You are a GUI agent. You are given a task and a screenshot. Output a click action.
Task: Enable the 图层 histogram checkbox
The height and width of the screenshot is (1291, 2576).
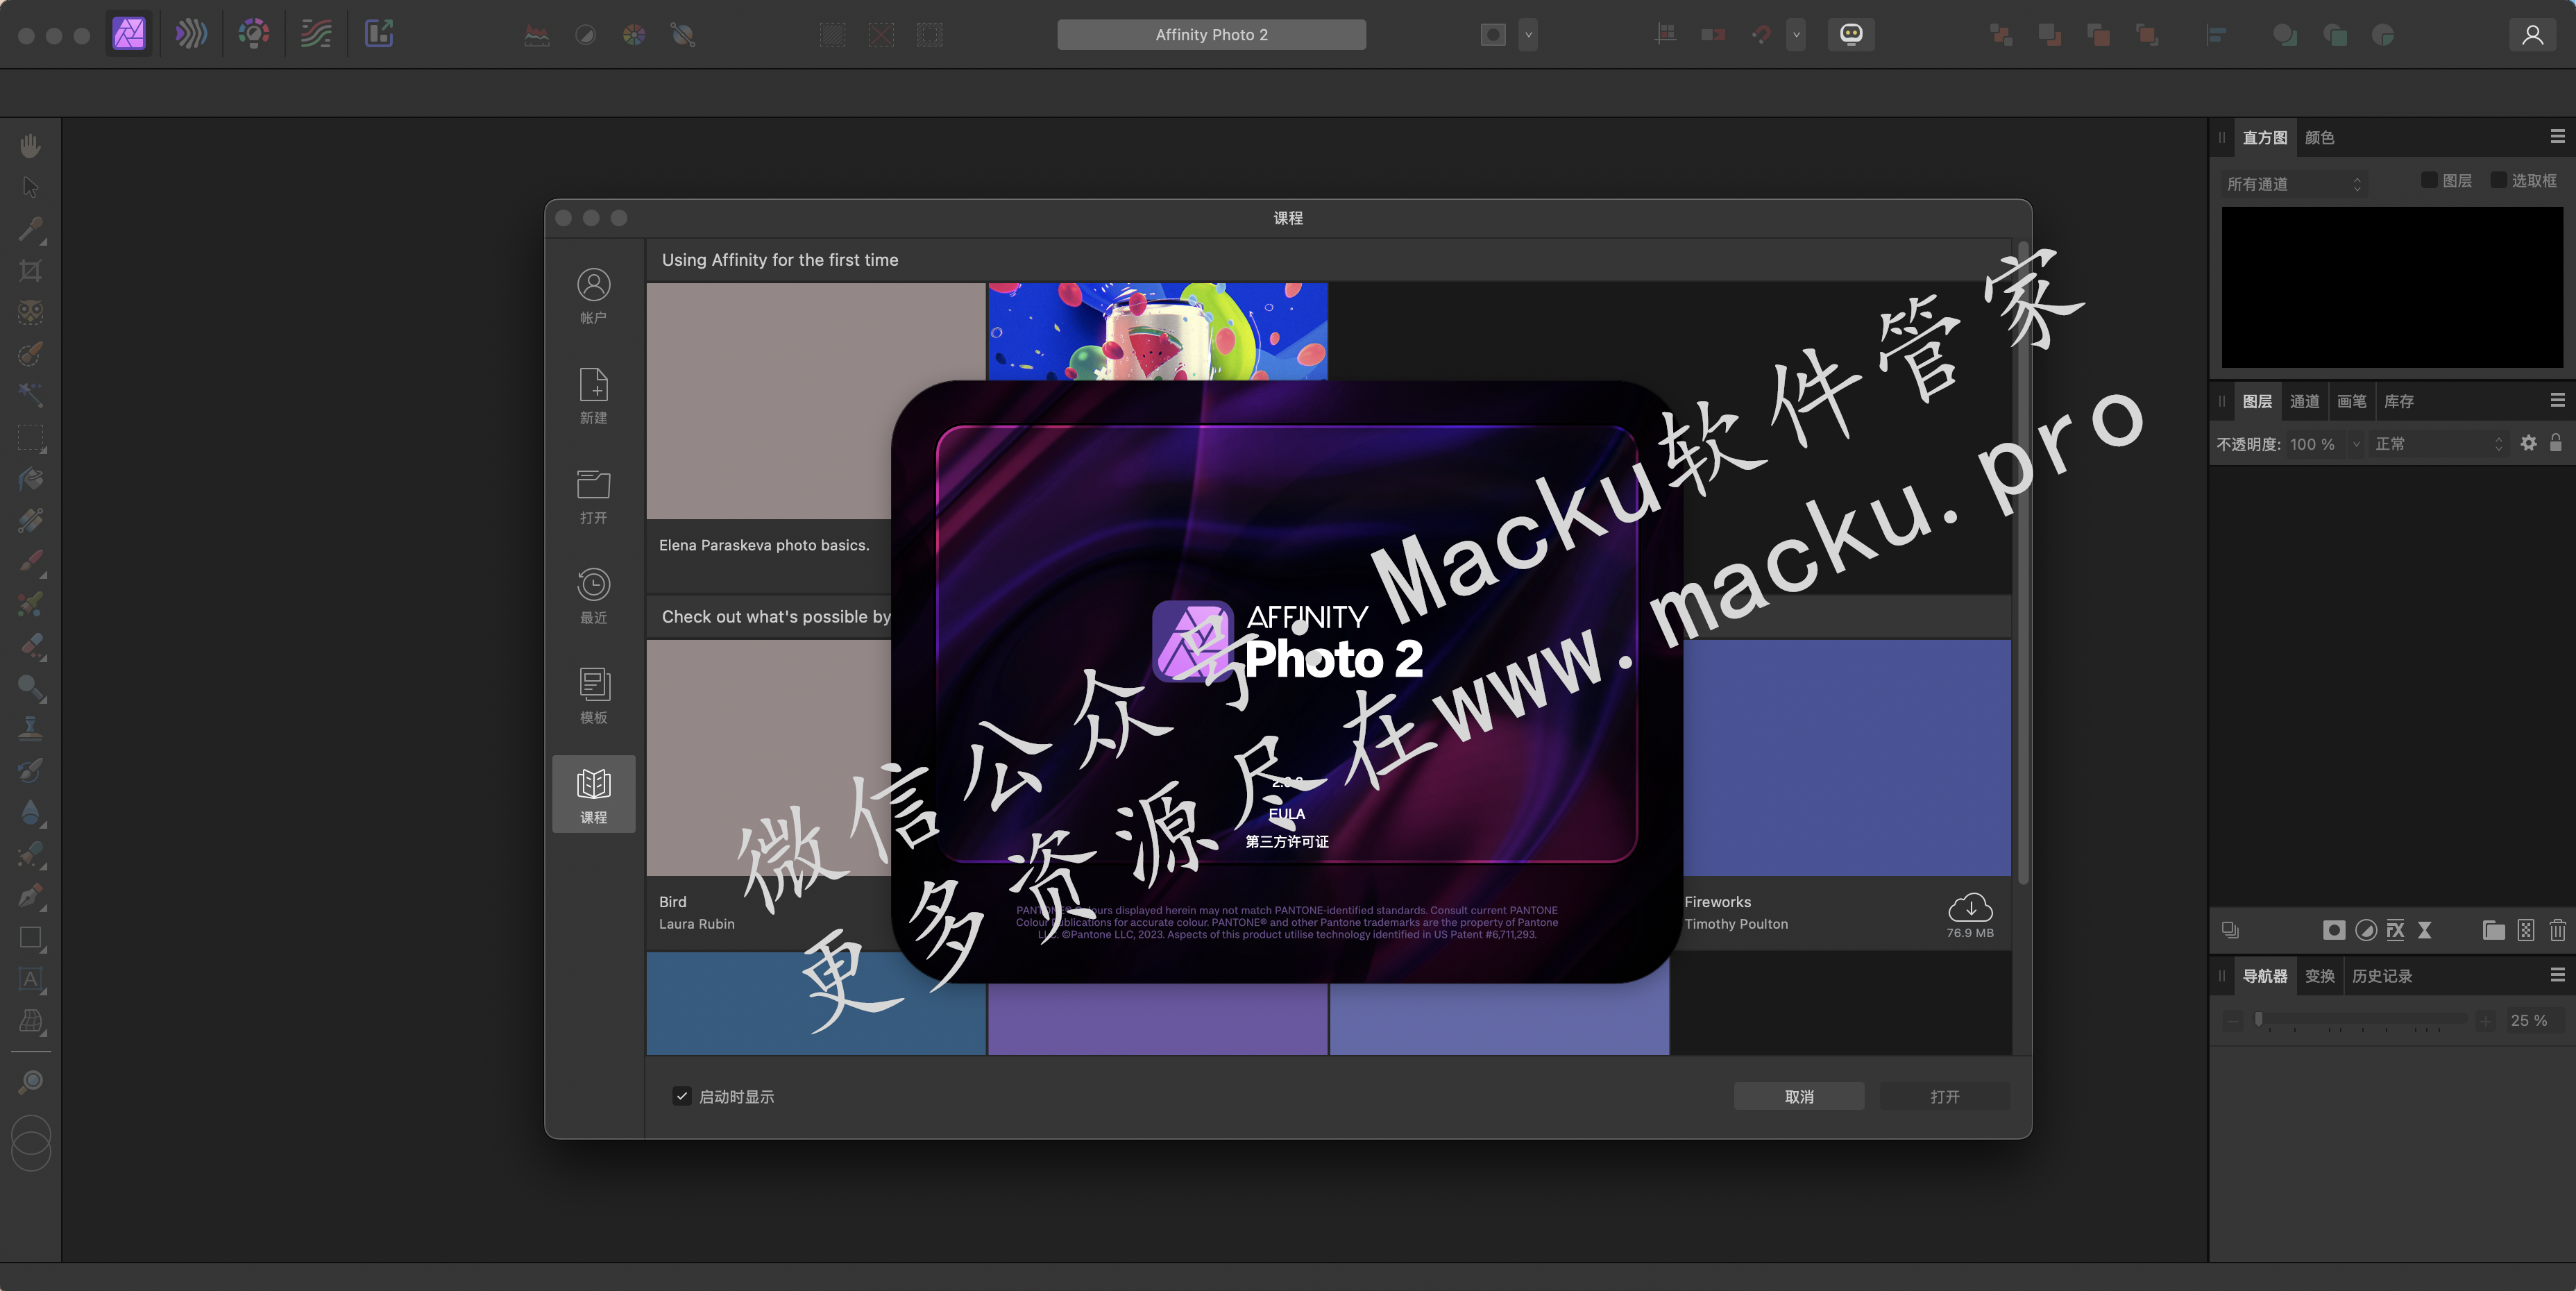[2428, 180]
